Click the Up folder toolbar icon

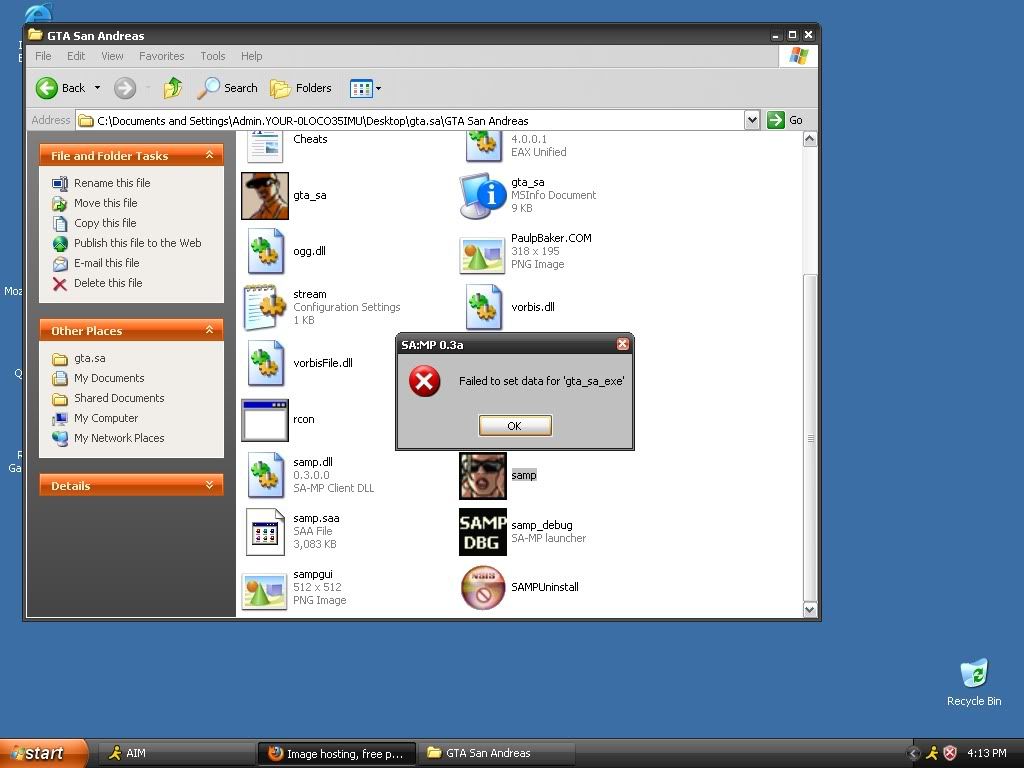173,88
